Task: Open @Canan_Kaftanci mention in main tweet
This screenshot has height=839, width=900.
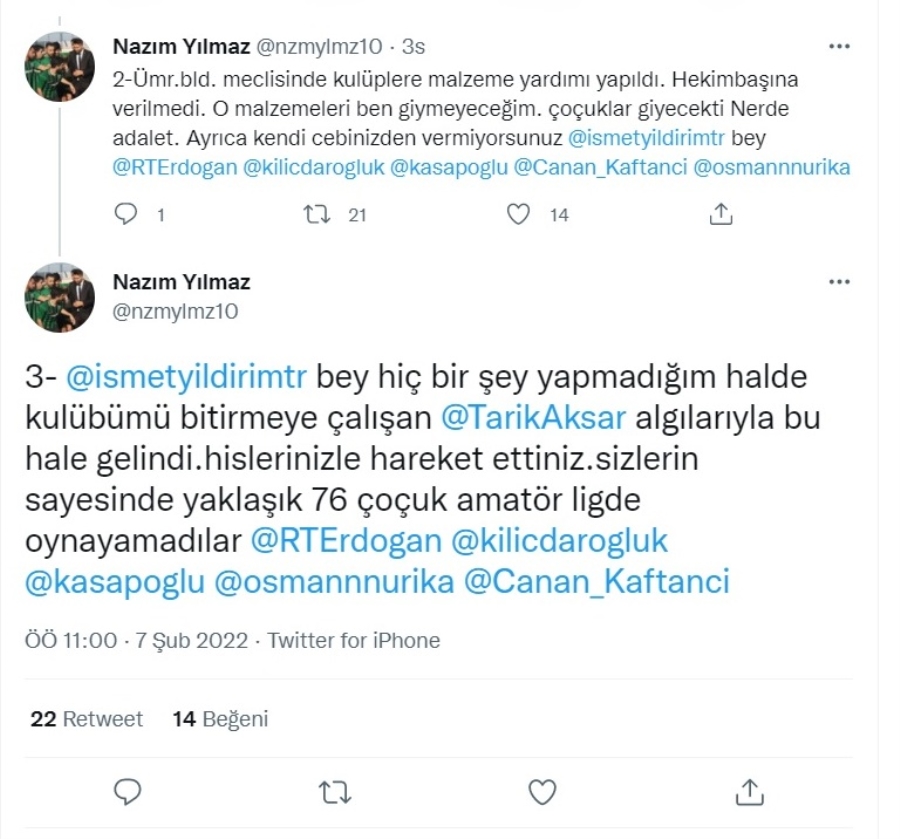Action: click(x=596, y=581)
